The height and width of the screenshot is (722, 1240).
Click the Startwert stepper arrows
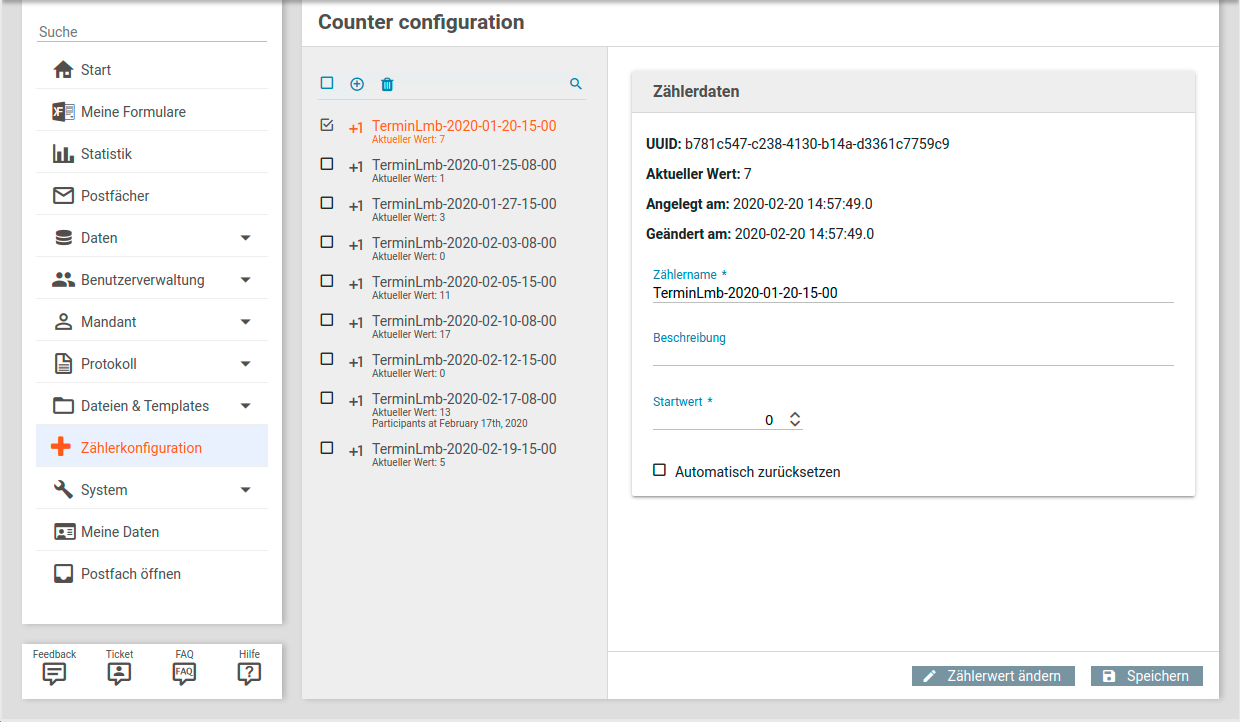[795, 420]
